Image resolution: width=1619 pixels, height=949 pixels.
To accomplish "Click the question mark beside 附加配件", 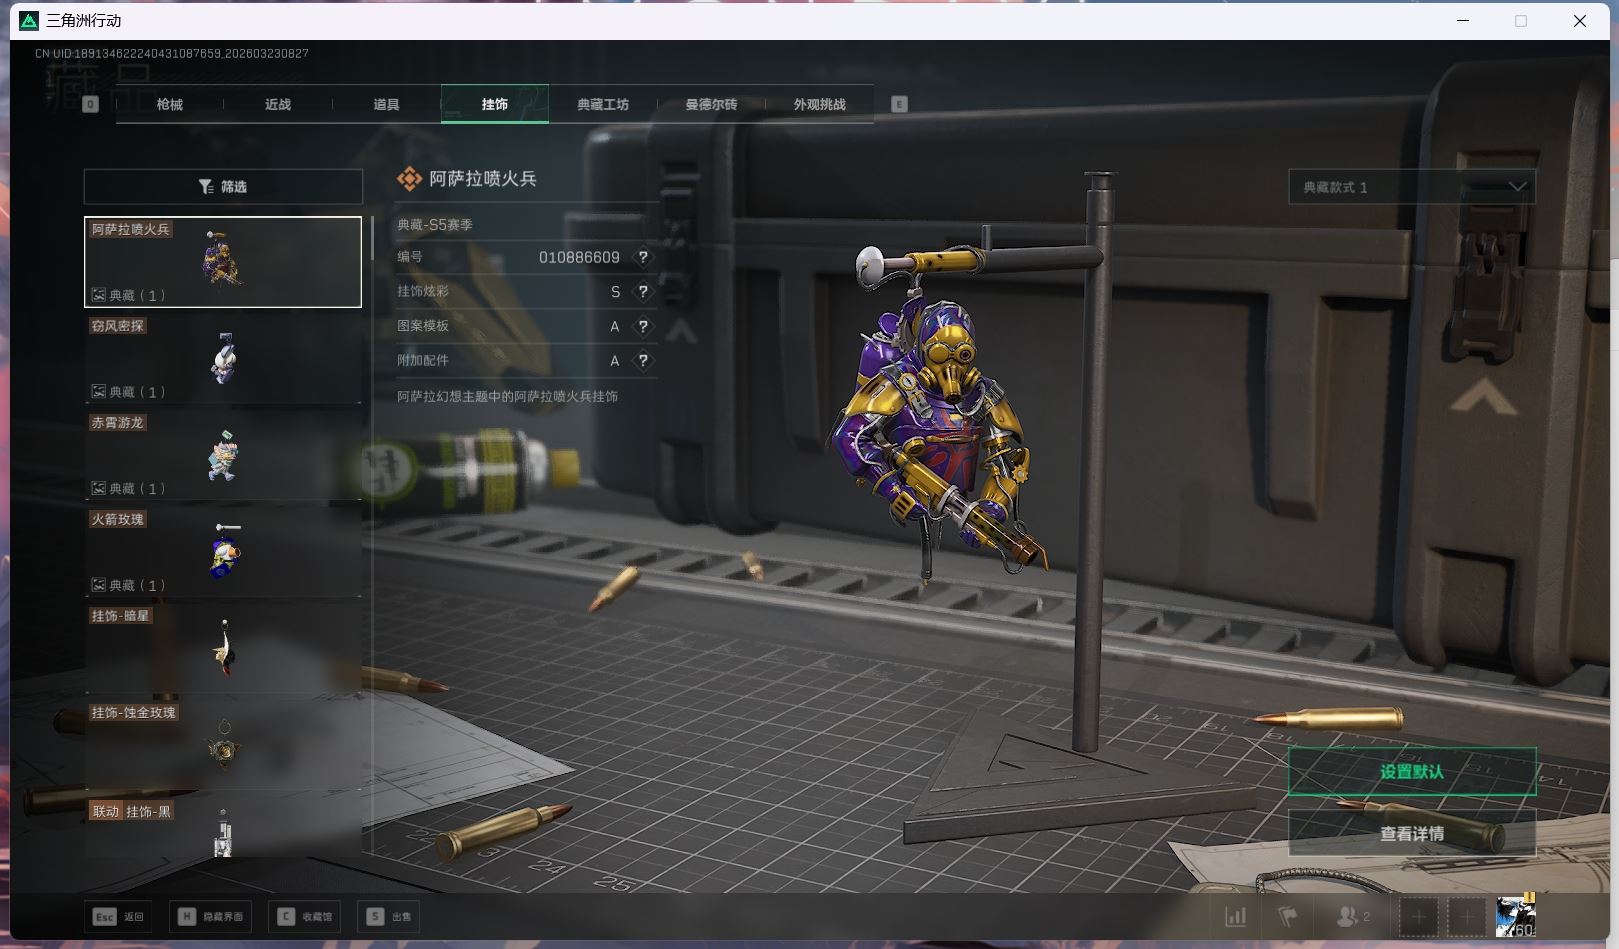I will click(x=643, y=360).
